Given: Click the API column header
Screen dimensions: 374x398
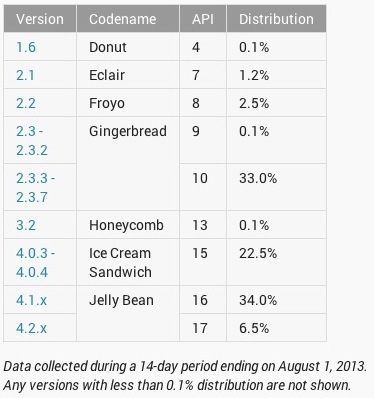Looking at the screenshot, I should click(x=203, y=19).
